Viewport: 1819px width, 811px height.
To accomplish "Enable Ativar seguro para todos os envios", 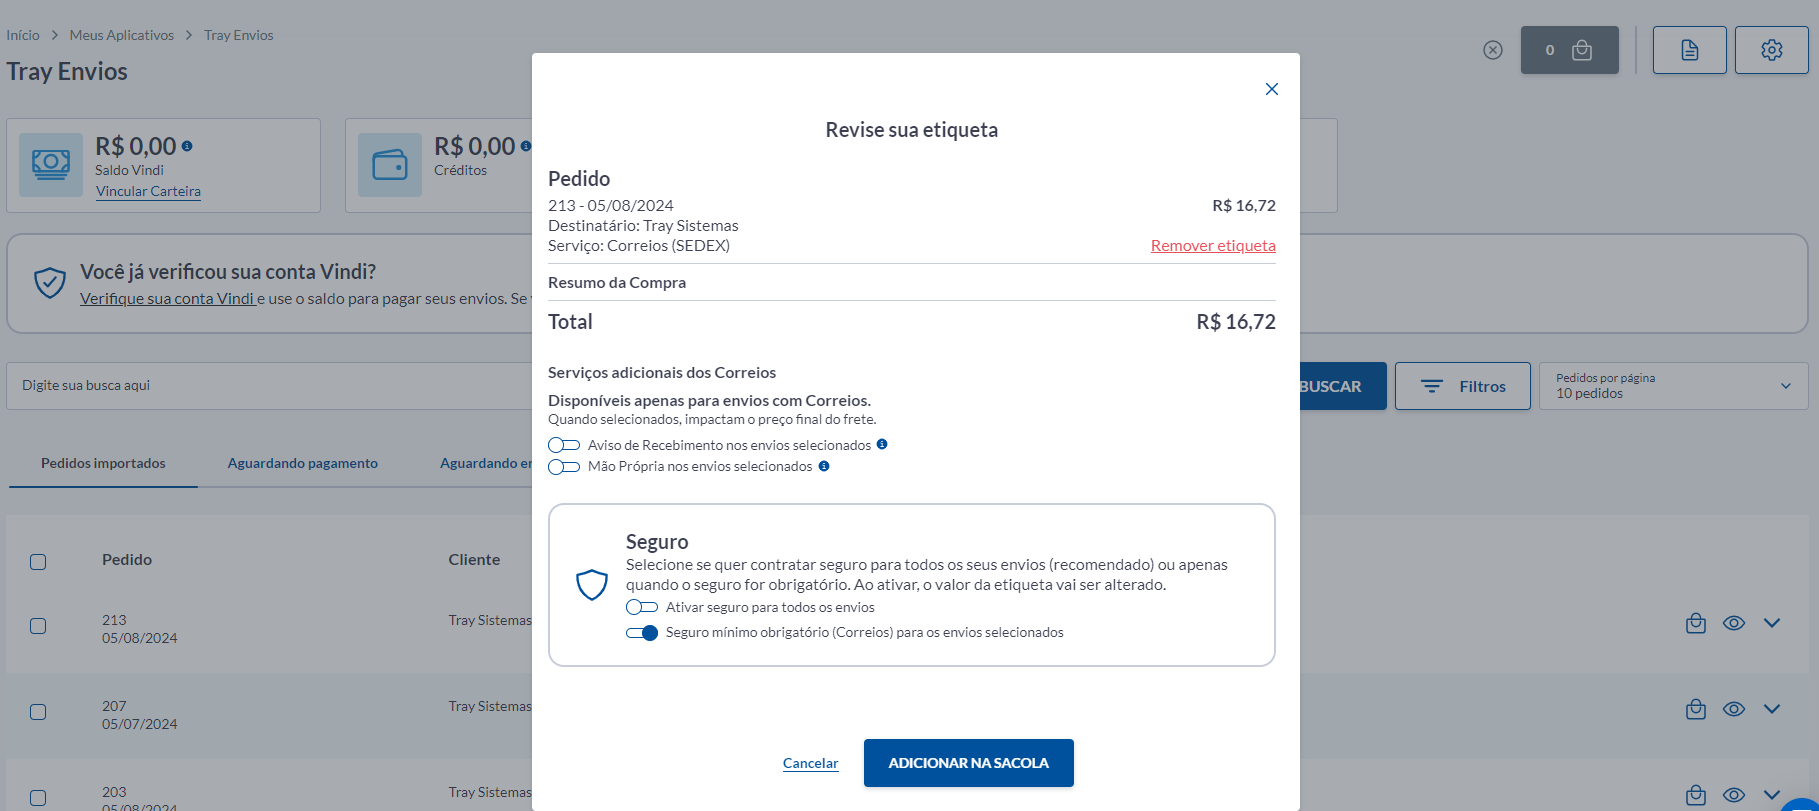I will pyautogui.click(x=642, y=607).
